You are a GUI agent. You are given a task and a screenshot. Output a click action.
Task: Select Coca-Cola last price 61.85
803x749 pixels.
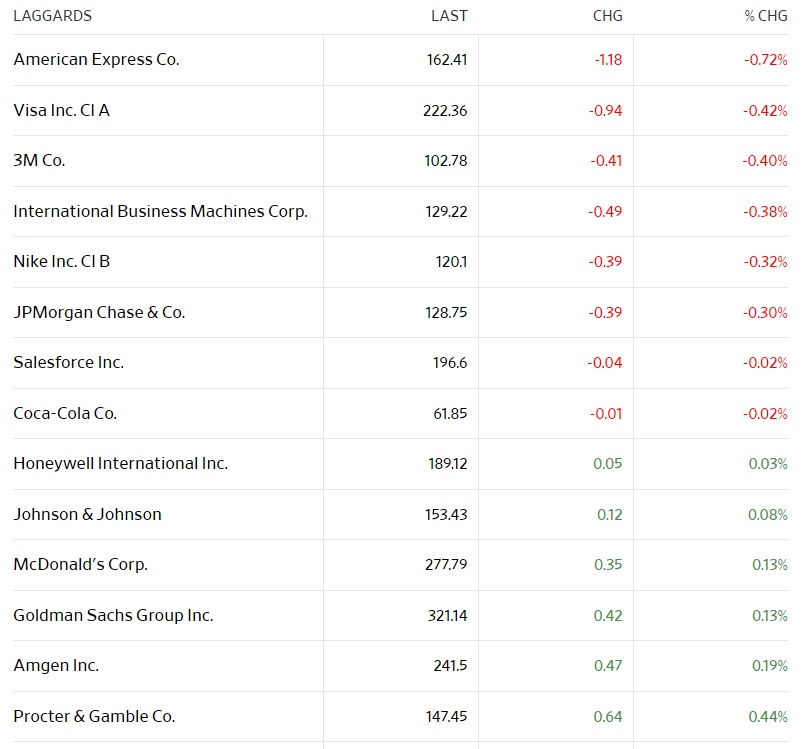(450, 413)
